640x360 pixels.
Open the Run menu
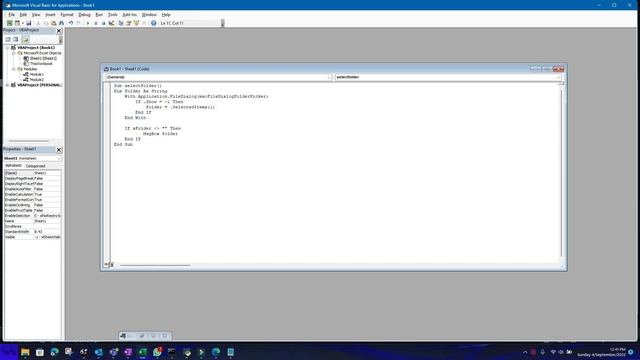[99, 15]
